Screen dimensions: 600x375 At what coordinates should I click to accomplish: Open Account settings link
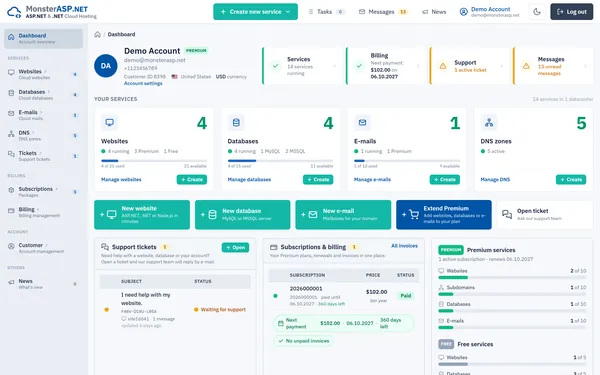[143, 83]
